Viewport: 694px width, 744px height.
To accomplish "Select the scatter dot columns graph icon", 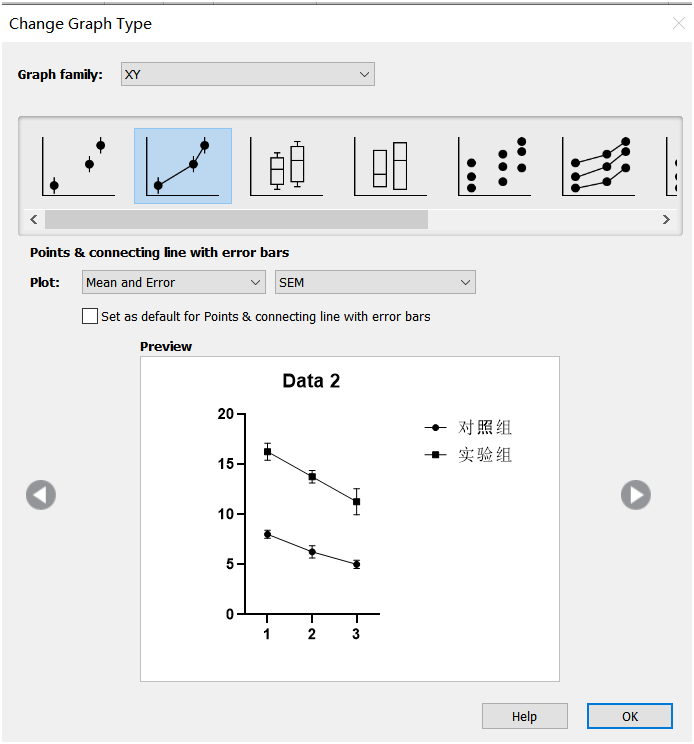I will point(495,166).
